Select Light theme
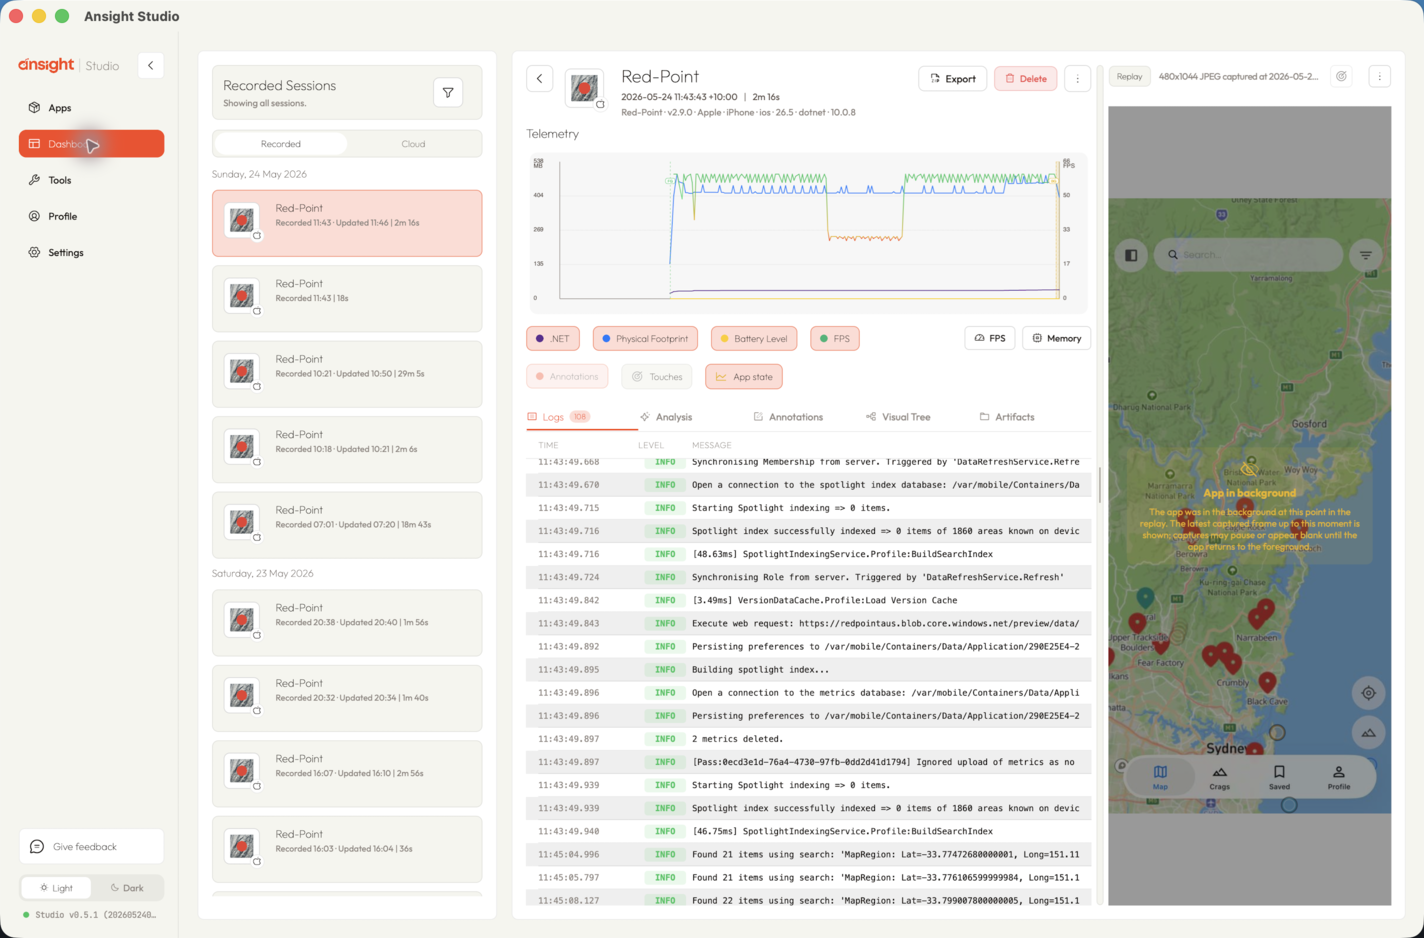The image size is (1424, 938). pos(56,888)
